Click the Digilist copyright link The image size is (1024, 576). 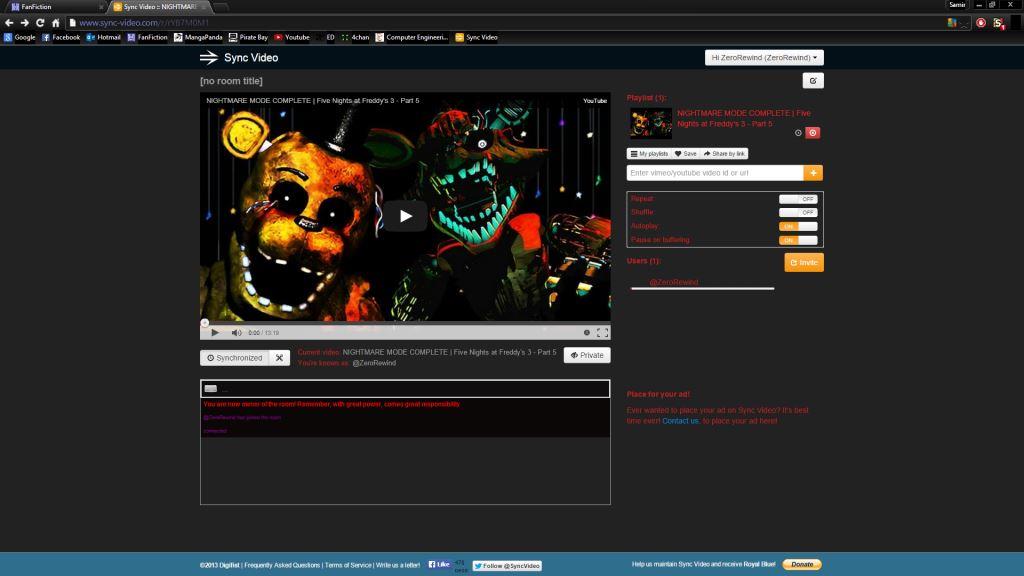click(x=219, y=565)
